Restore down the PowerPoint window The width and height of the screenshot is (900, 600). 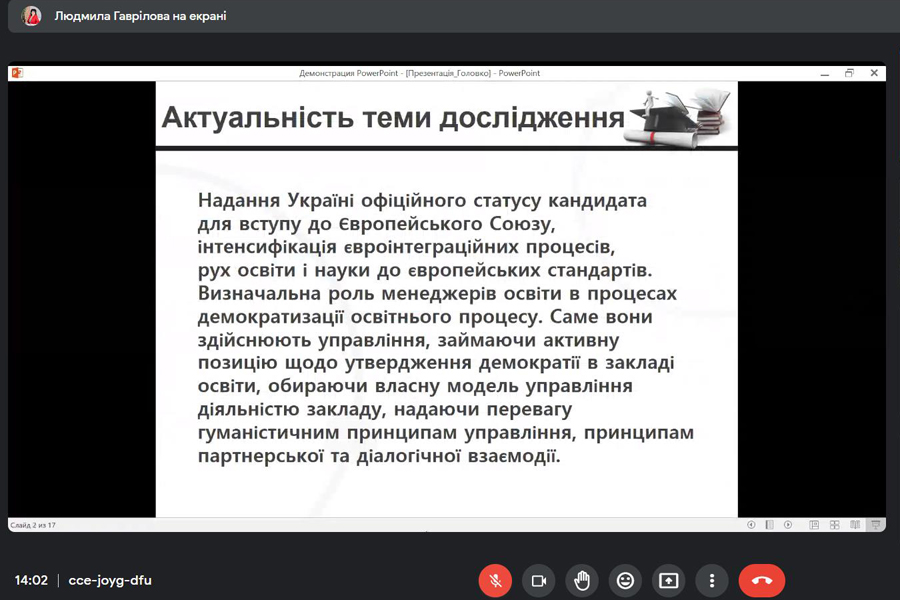coord(849,73)
